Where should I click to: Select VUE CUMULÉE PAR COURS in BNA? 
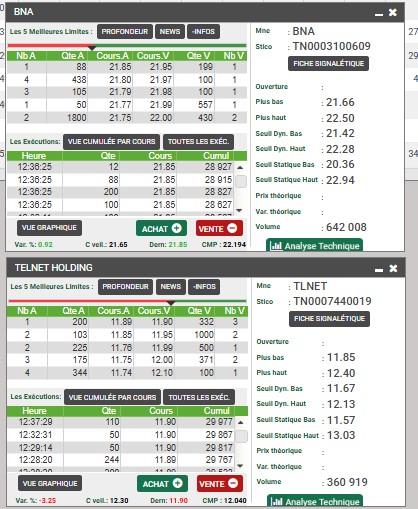111,142
